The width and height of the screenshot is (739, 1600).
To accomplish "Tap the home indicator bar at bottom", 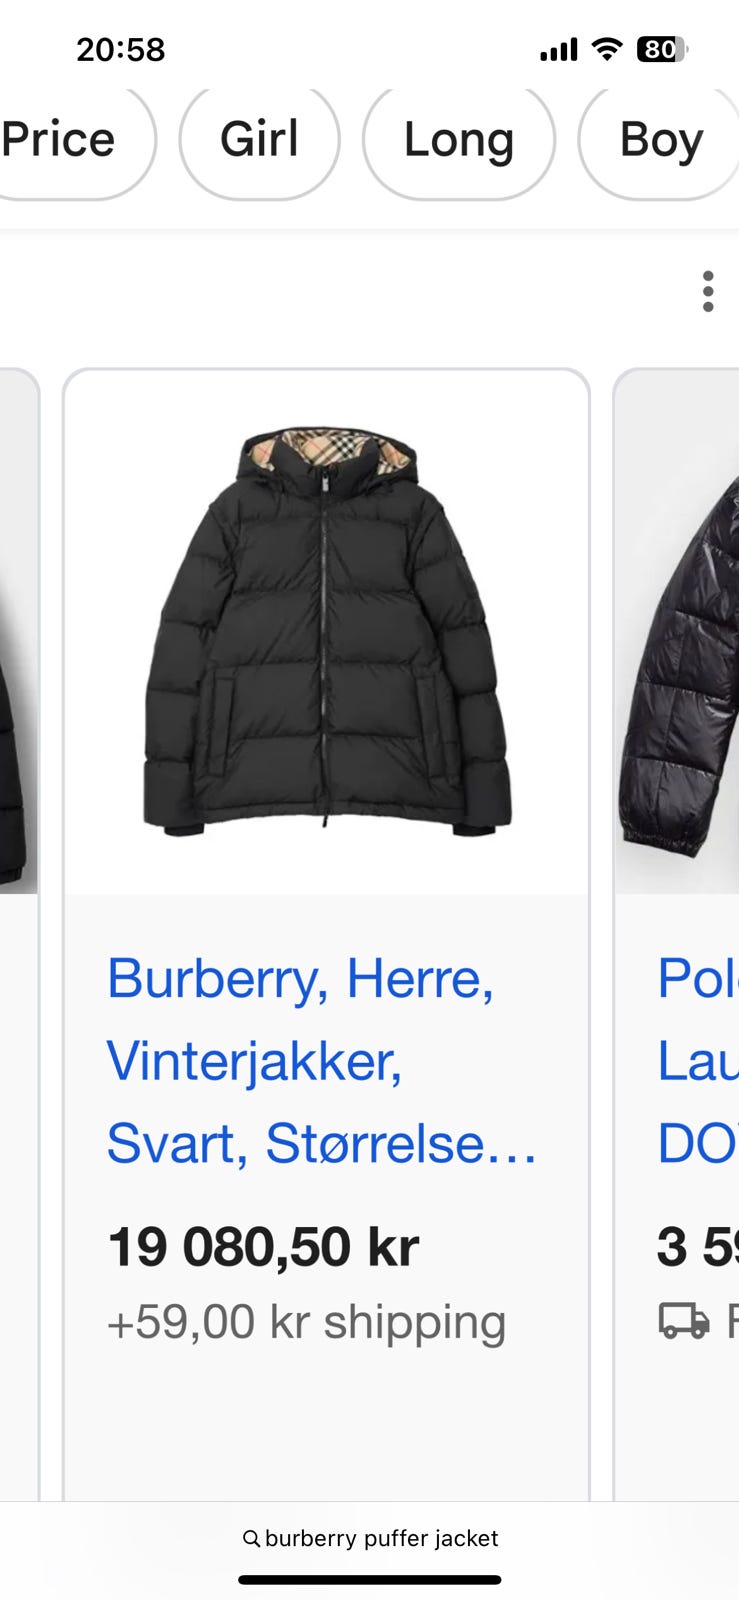I will point(370,1580).
